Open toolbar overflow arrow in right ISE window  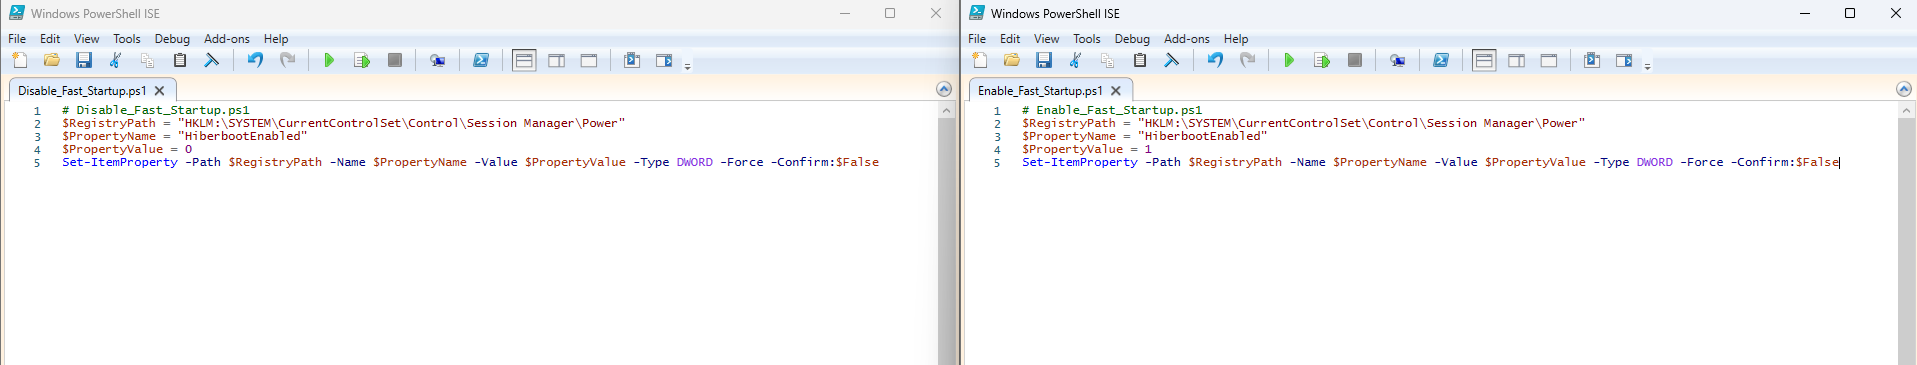(x=1647, y=66)
